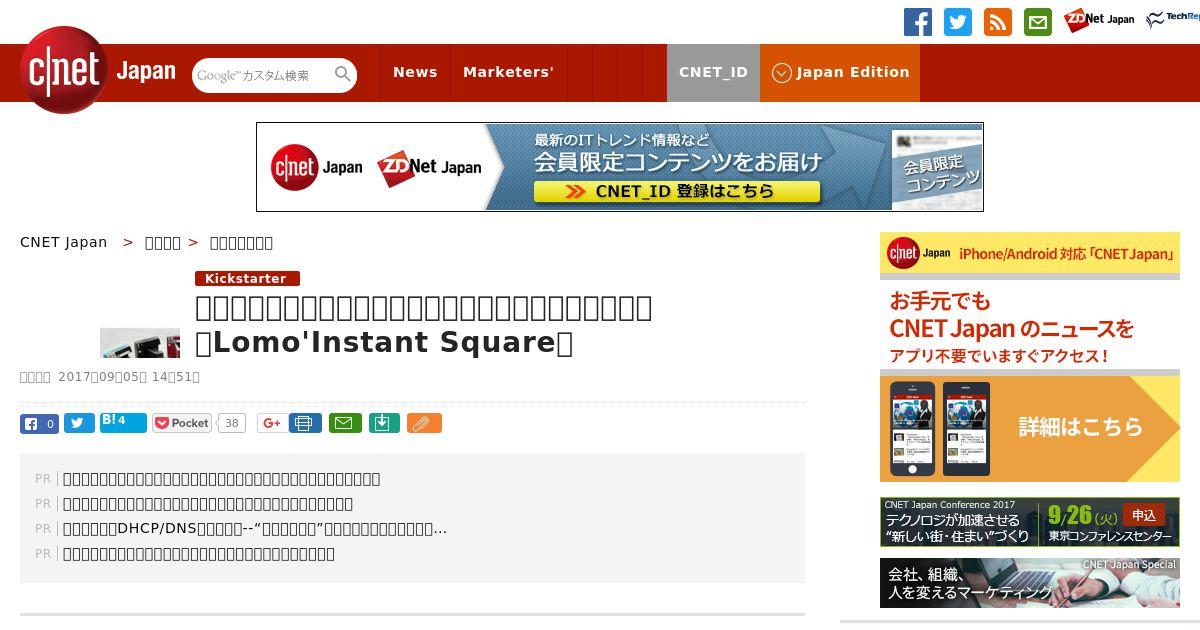Open the News menu item

coord(415,72)
